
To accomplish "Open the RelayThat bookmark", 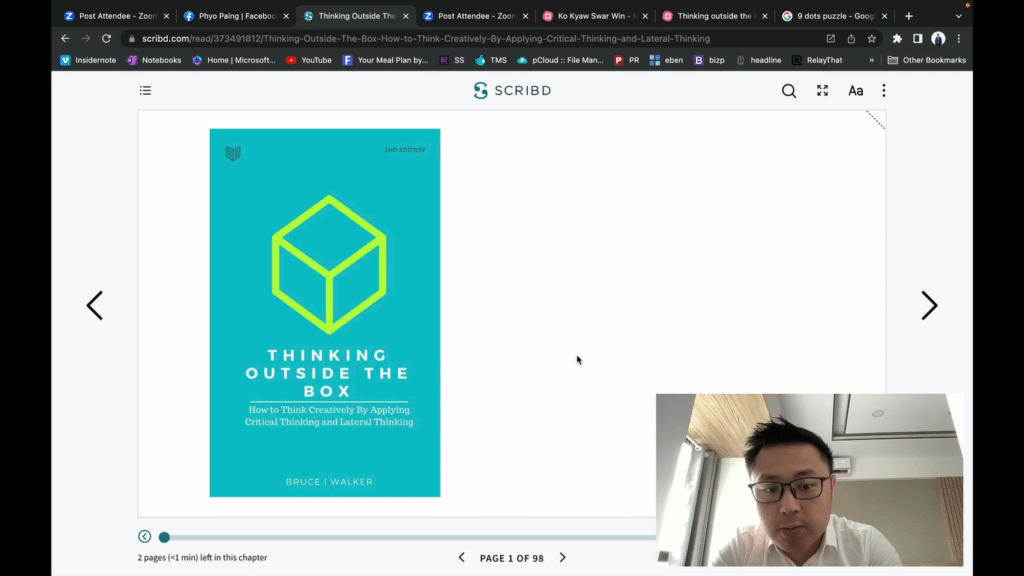I will [x=817, y=60].
